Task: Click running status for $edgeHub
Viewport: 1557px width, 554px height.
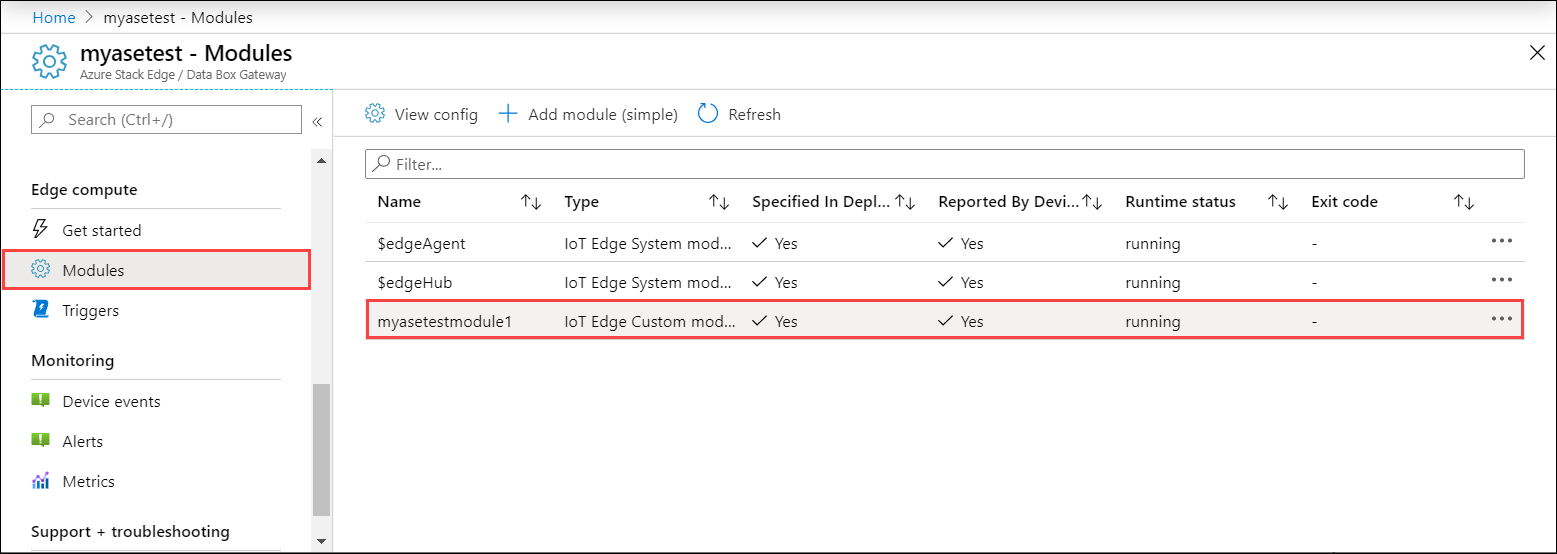Action: click(1152, 282)
